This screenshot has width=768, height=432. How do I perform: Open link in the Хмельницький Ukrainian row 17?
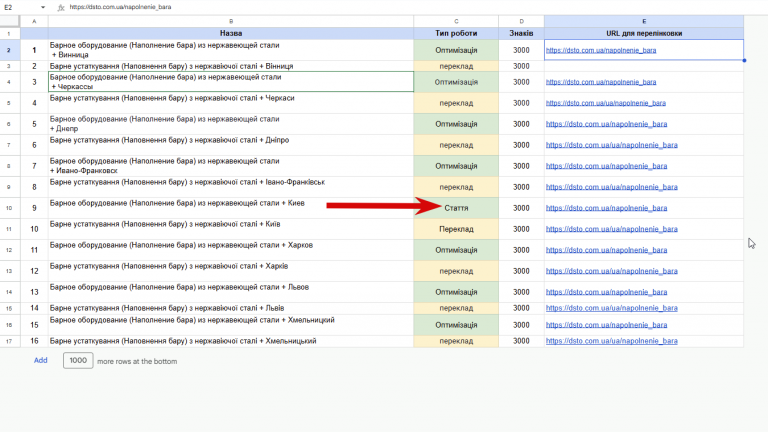pos(612,341)
